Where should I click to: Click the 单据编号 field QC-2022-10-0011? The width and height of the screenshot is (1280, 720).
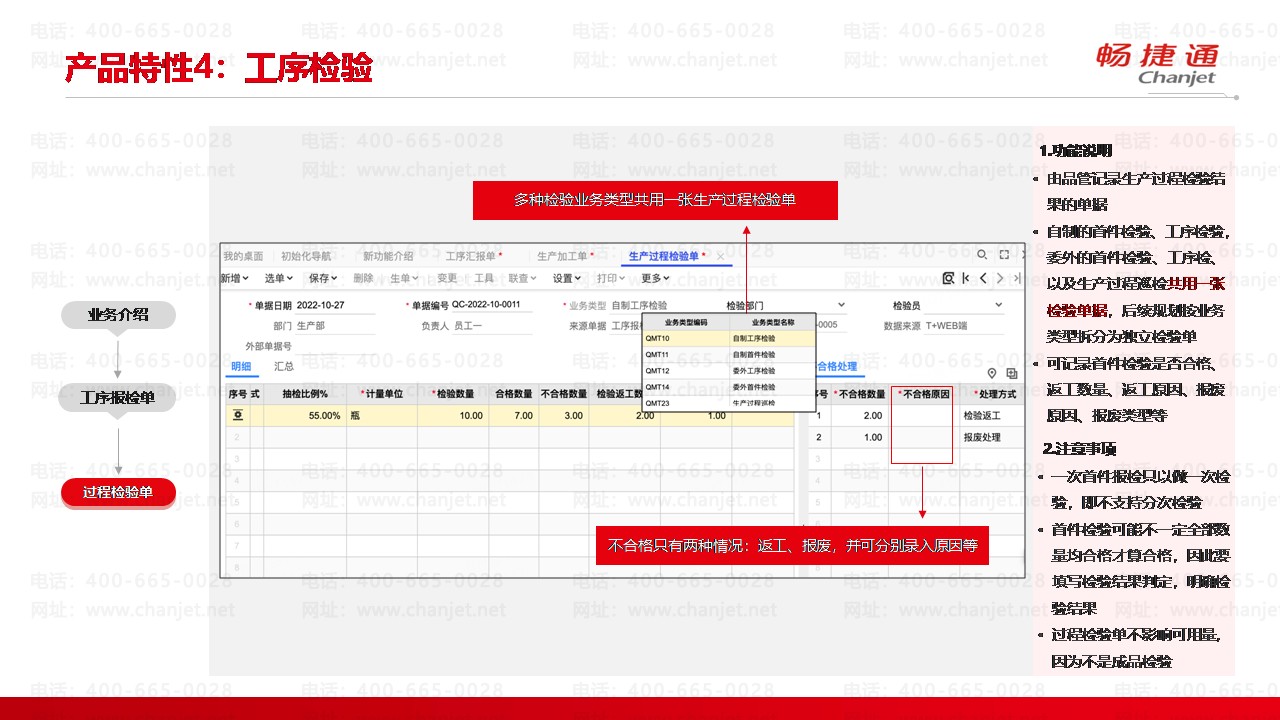coord(491,305)
